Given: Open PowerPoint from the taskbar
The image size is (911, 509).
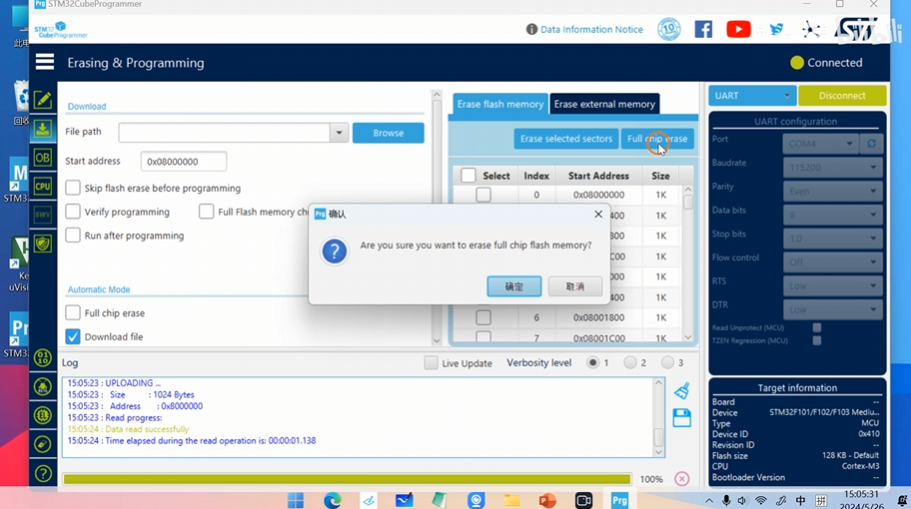Looking at the screenshot, I should coord(547,500).
